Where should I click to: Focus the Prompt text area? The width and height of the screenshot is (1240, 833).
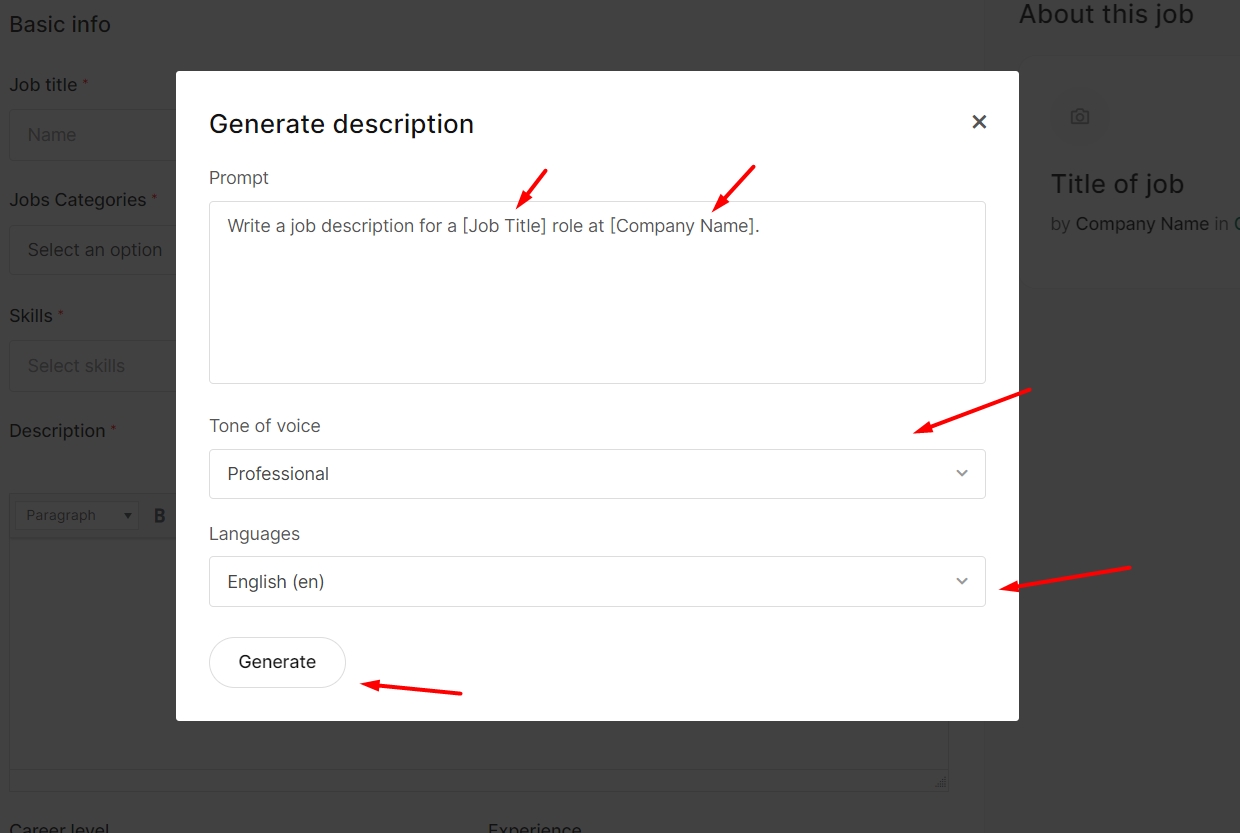point(597,300)
